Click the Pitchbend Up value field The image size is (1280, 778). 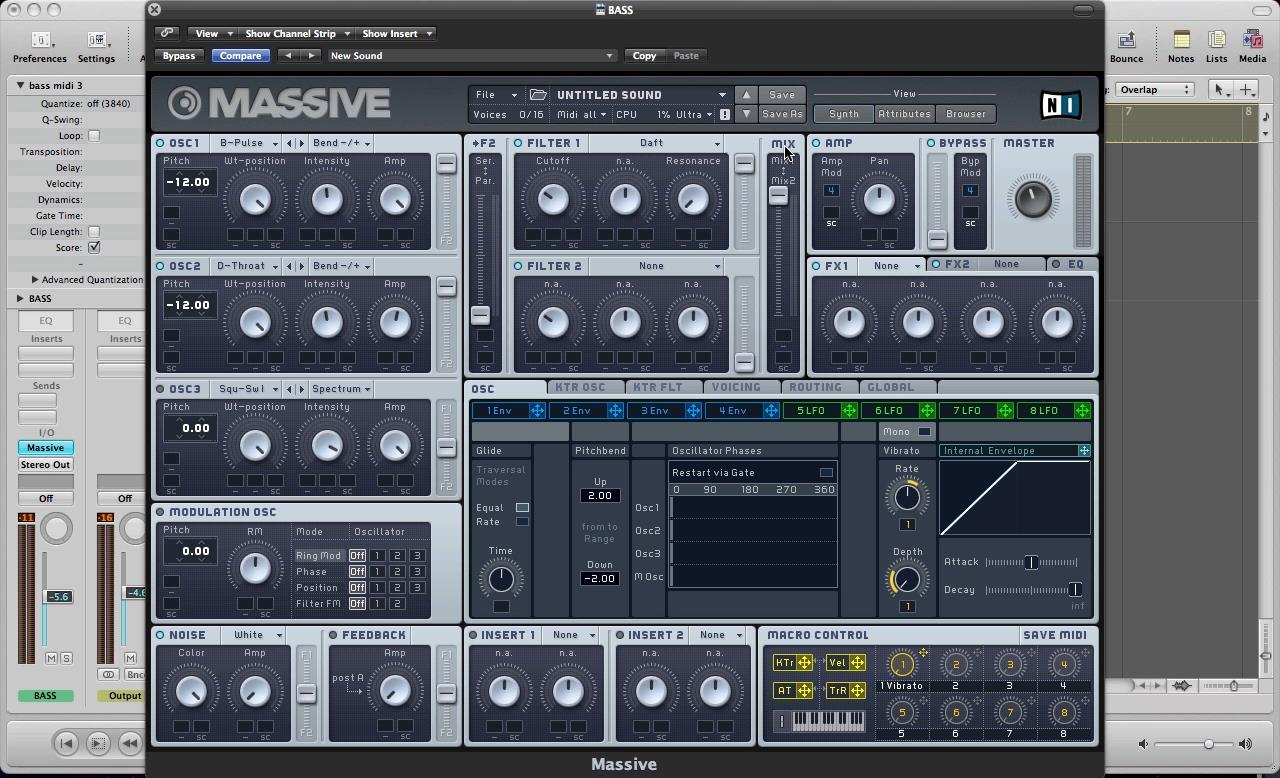[600, 496]
